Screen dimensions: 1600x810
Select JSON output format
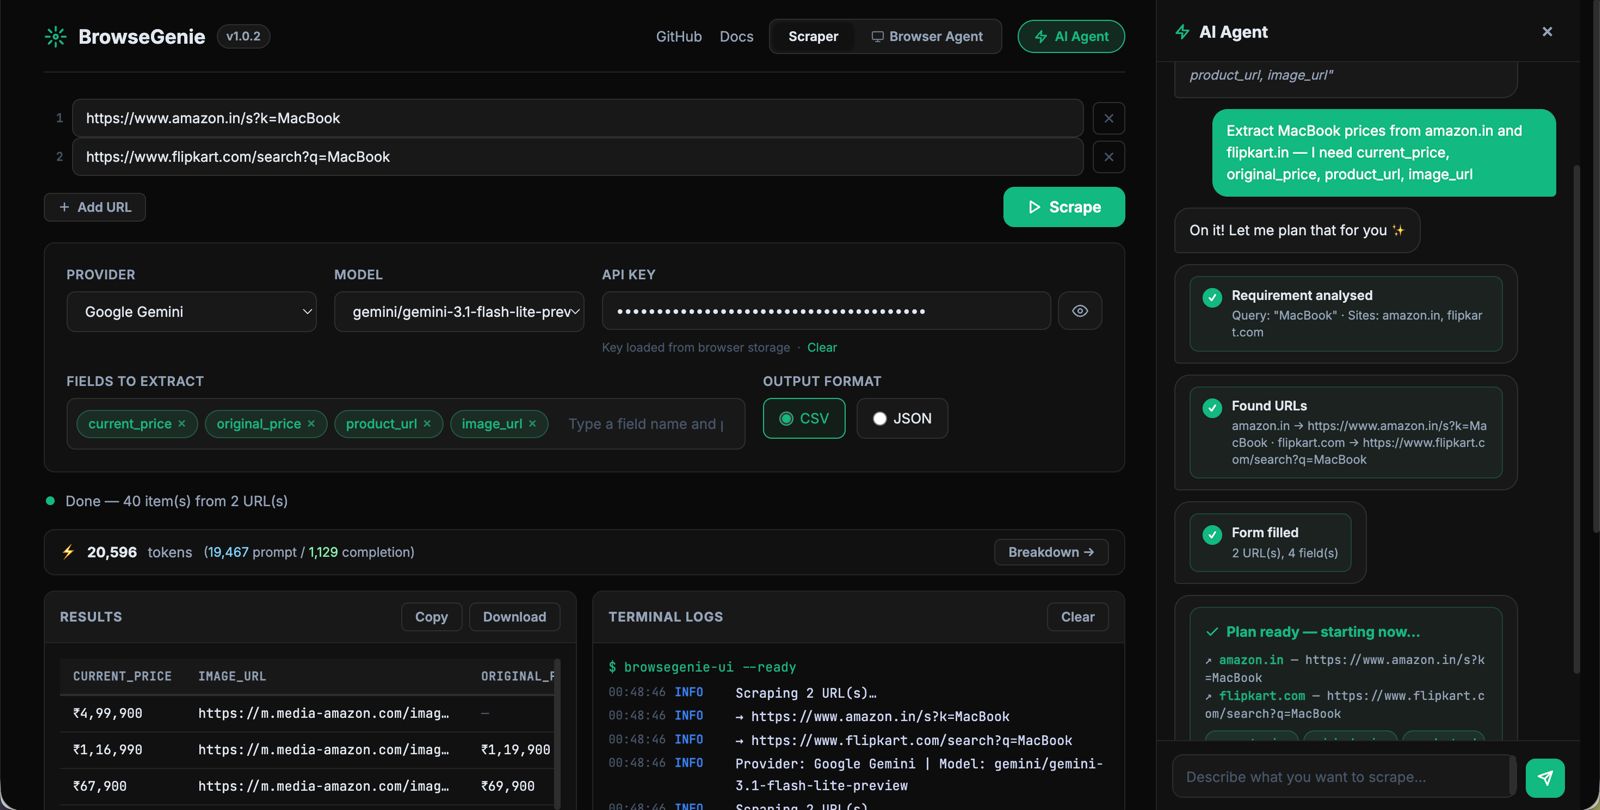(902, 418)
